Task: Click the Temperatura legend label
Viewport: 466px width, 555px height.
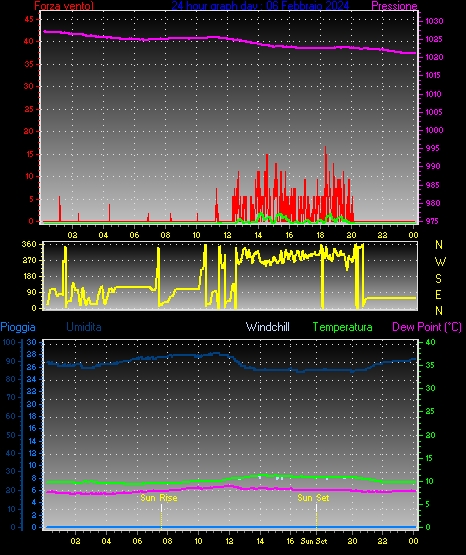Action: (x=342, y=327)
